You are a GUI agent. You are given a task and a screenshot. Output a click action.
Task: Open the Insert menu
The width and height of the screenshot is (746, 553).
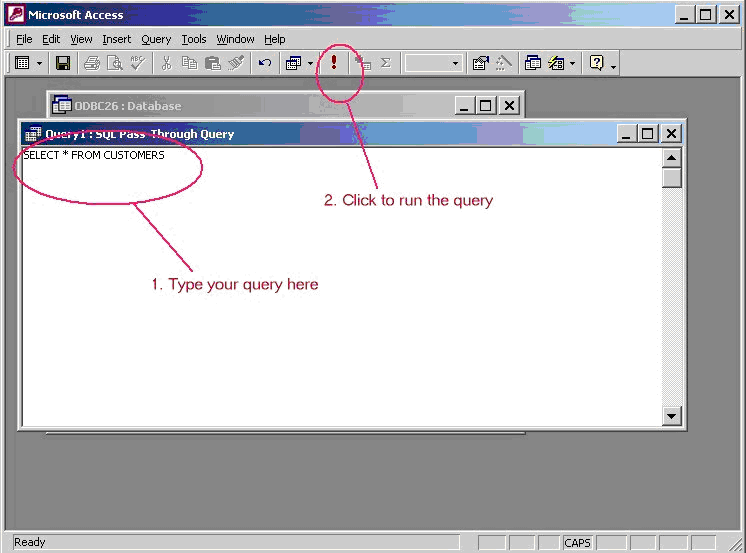click(117, 39)
